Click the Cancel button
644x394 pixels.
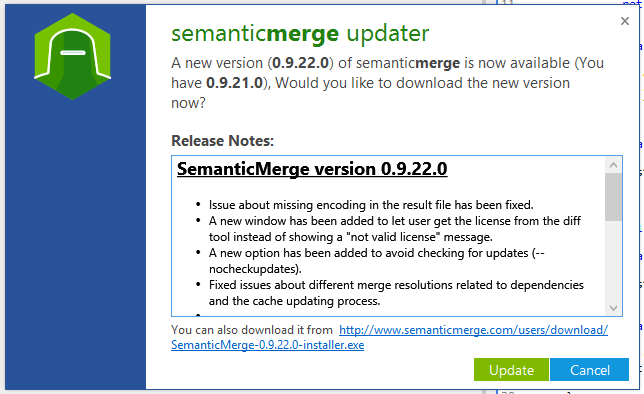(x=589, y=370)
